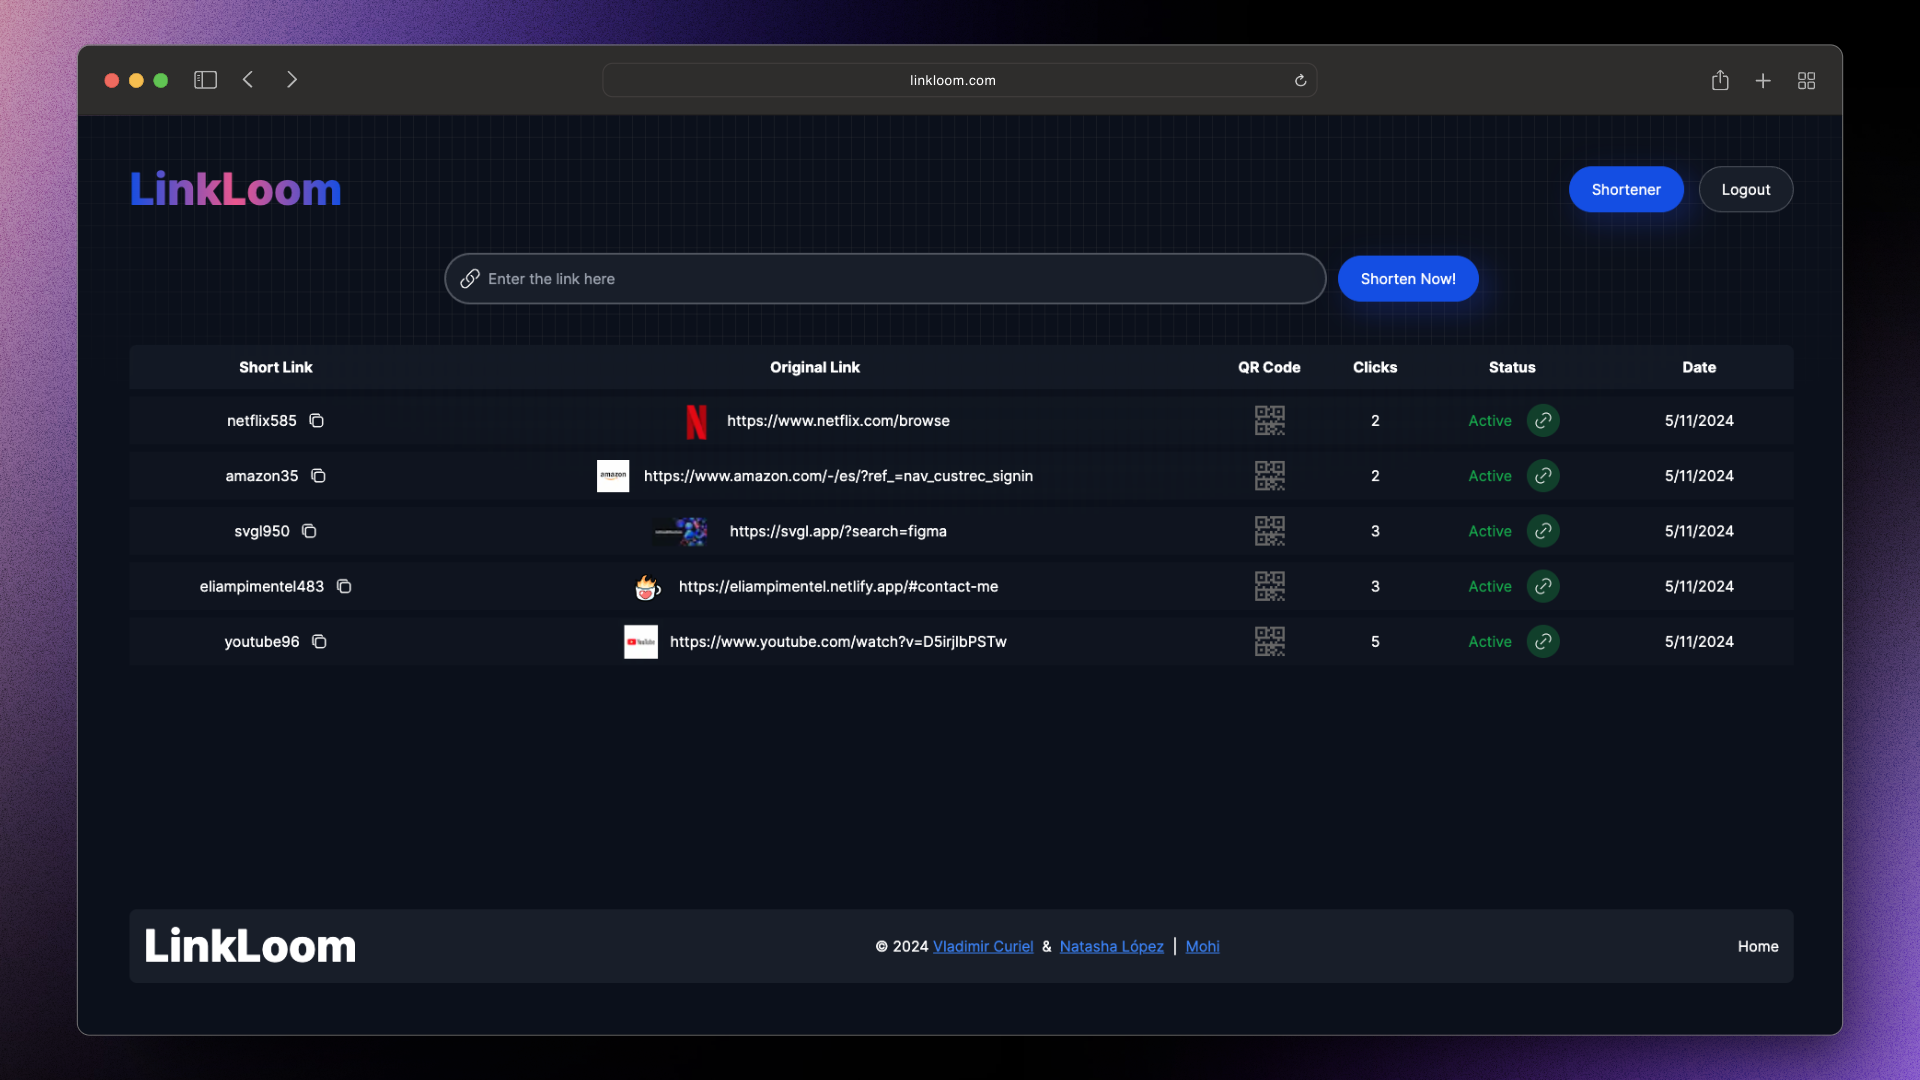
Task: Click the link icon inside the input field
Action: pos(469,279)
